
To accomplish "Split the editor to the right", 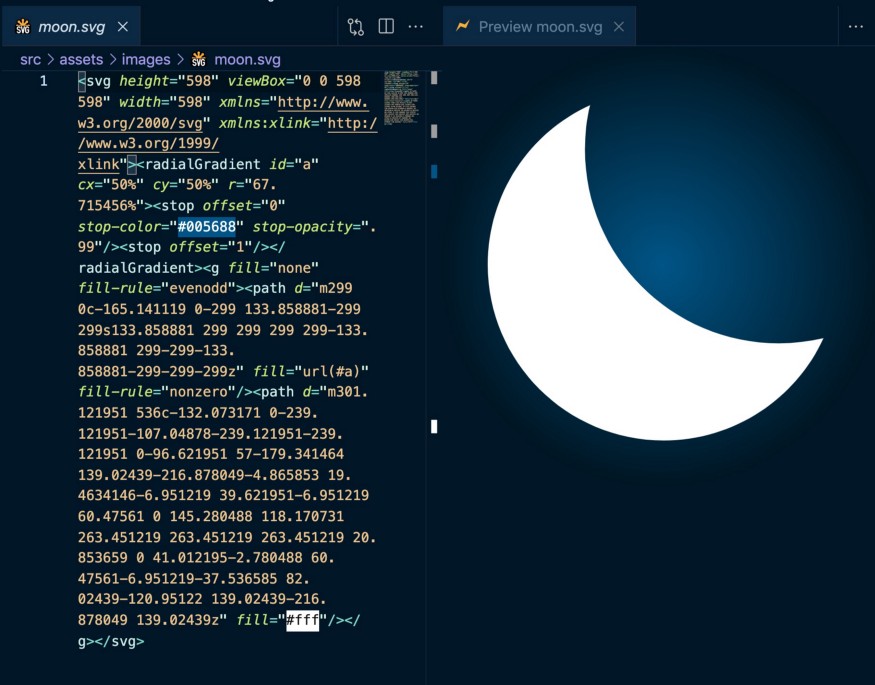I will [x=386, y=26].
